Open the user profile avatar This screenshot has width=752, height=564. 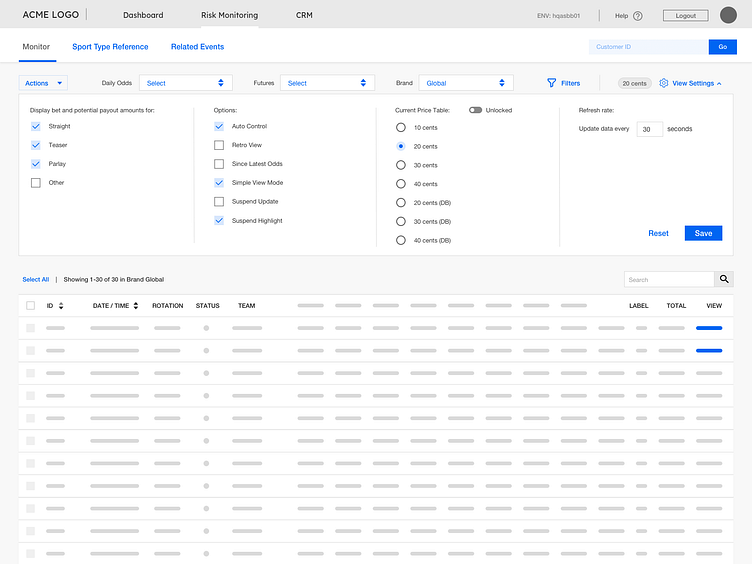[728, 15]
